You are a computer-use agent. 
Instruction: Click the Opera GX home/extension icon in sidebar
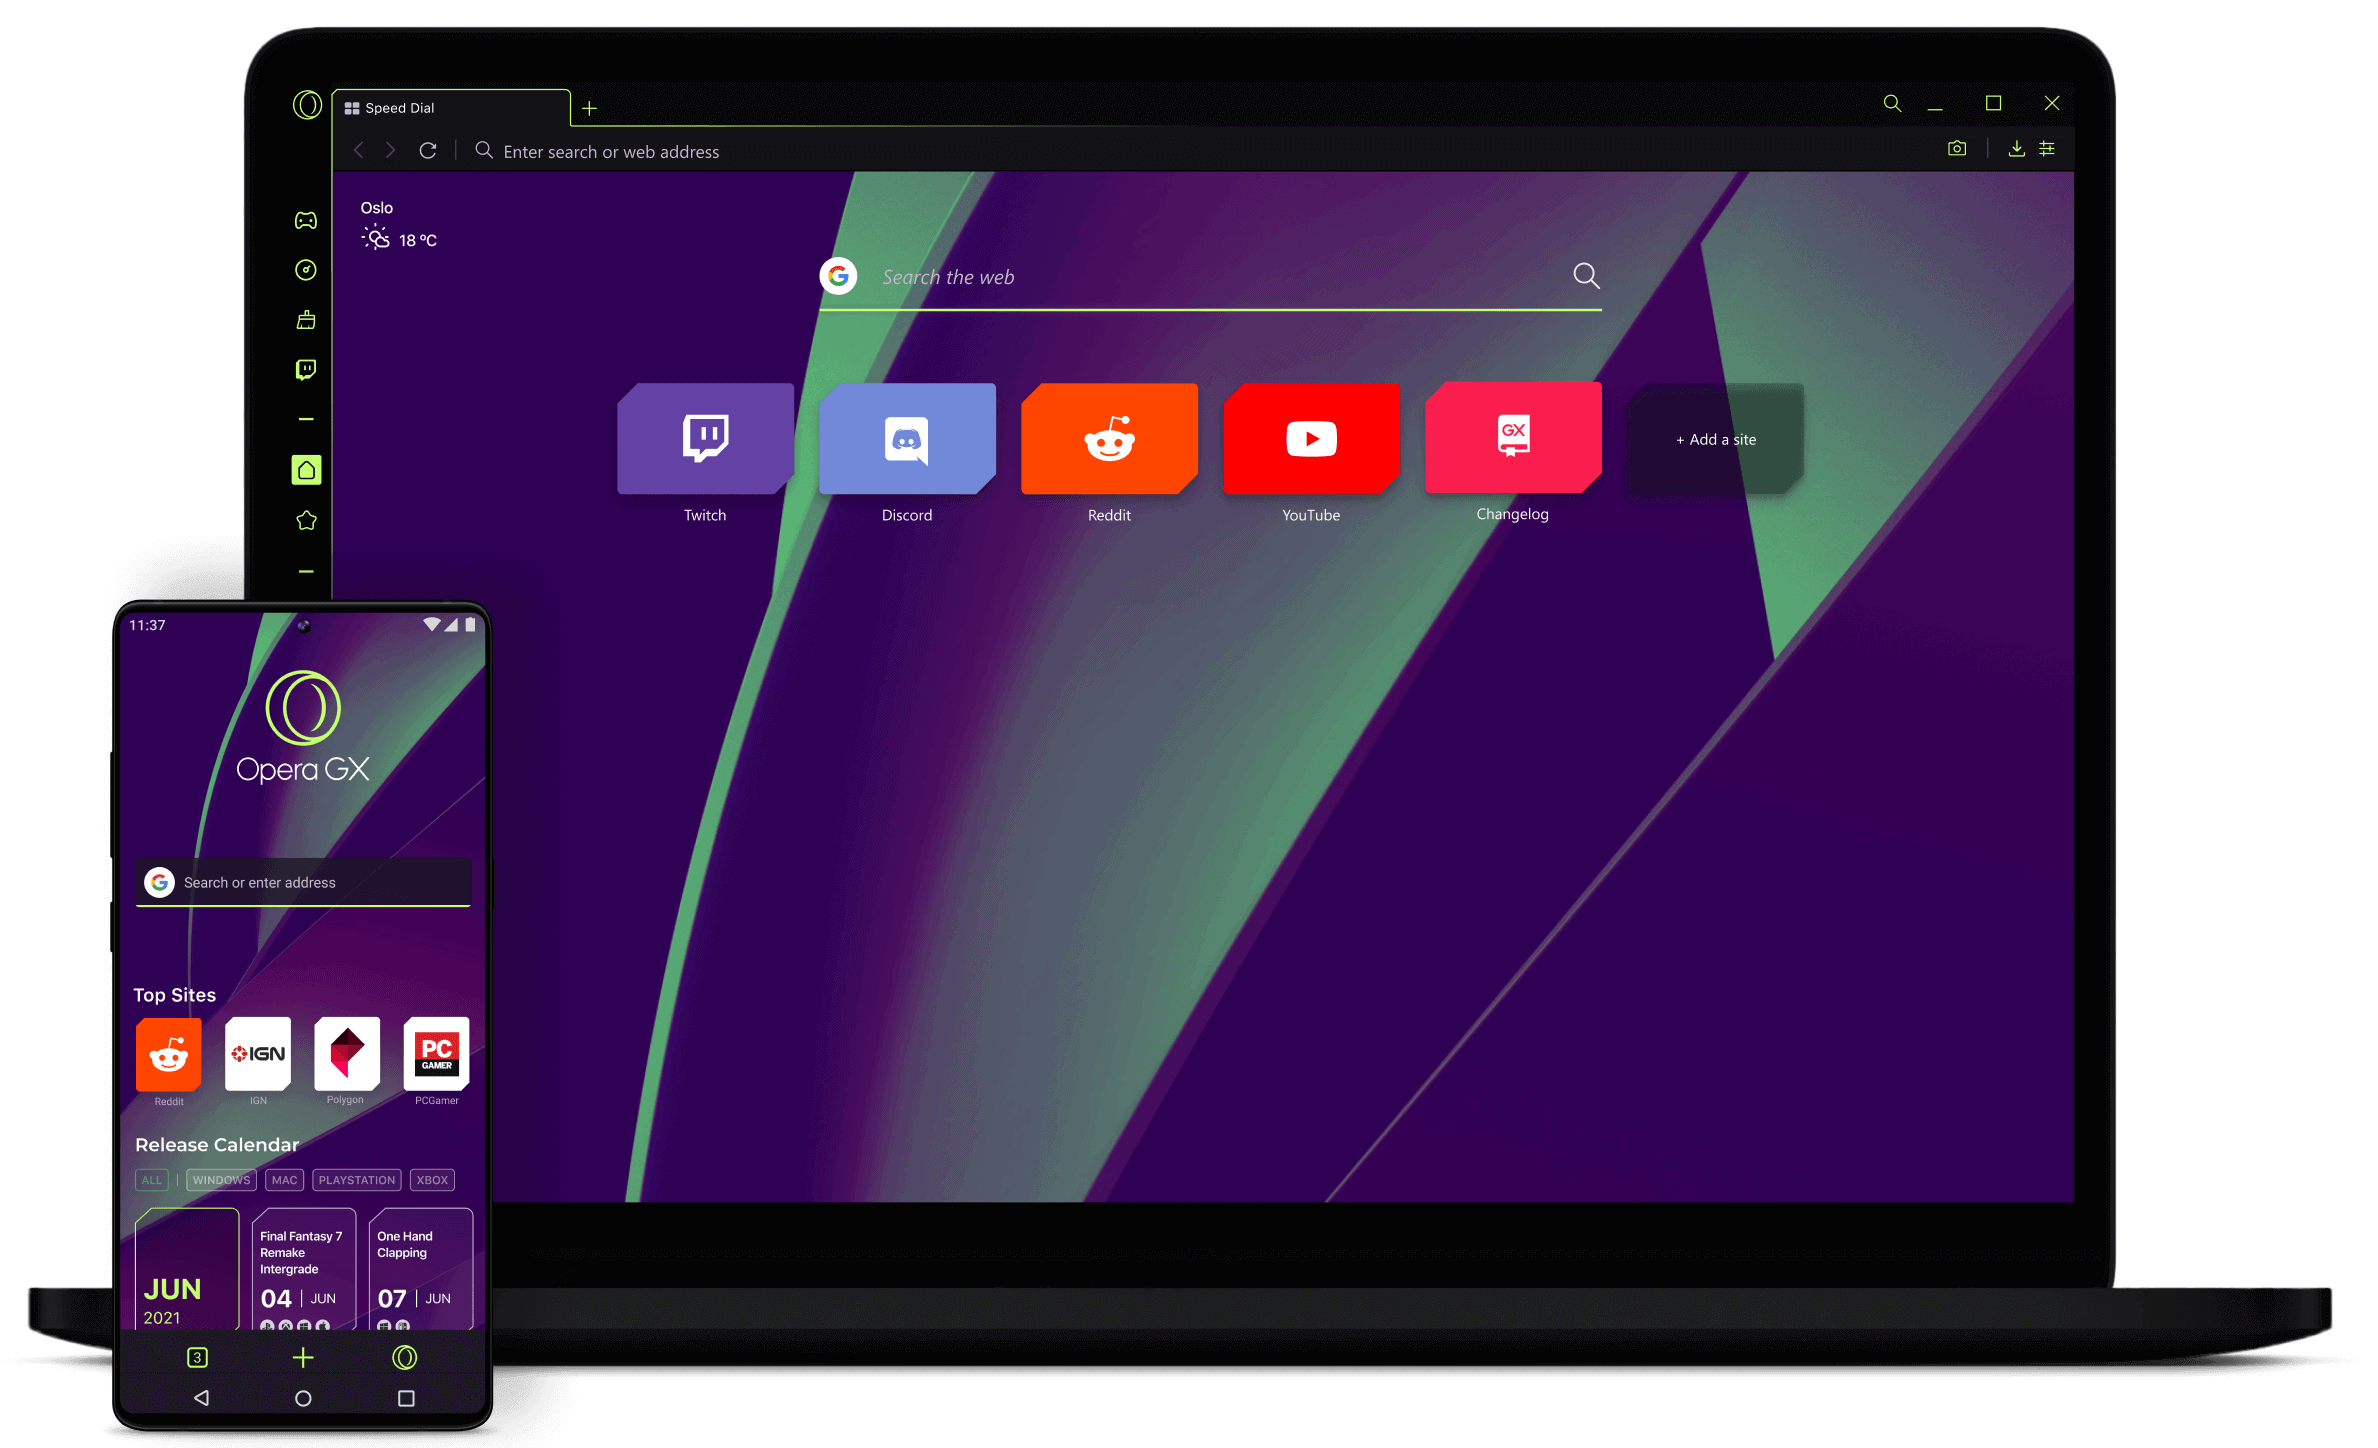pos(307,469)
